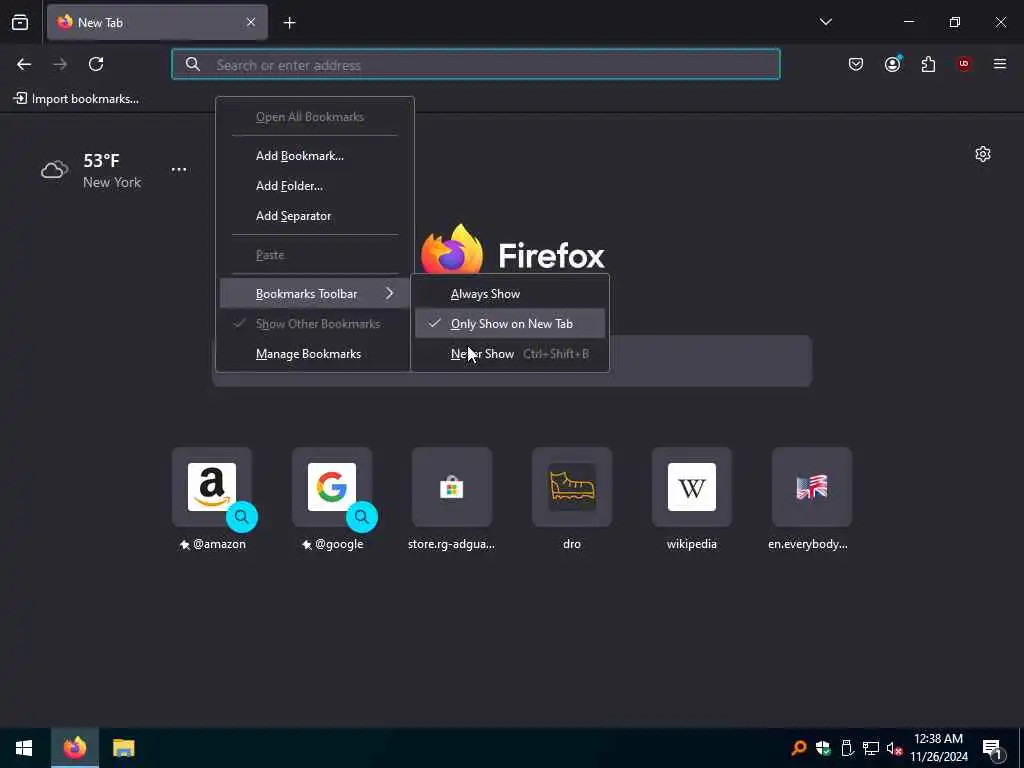Open the application hamburger menu
1024x768 pixels.
pos(1000,64)
